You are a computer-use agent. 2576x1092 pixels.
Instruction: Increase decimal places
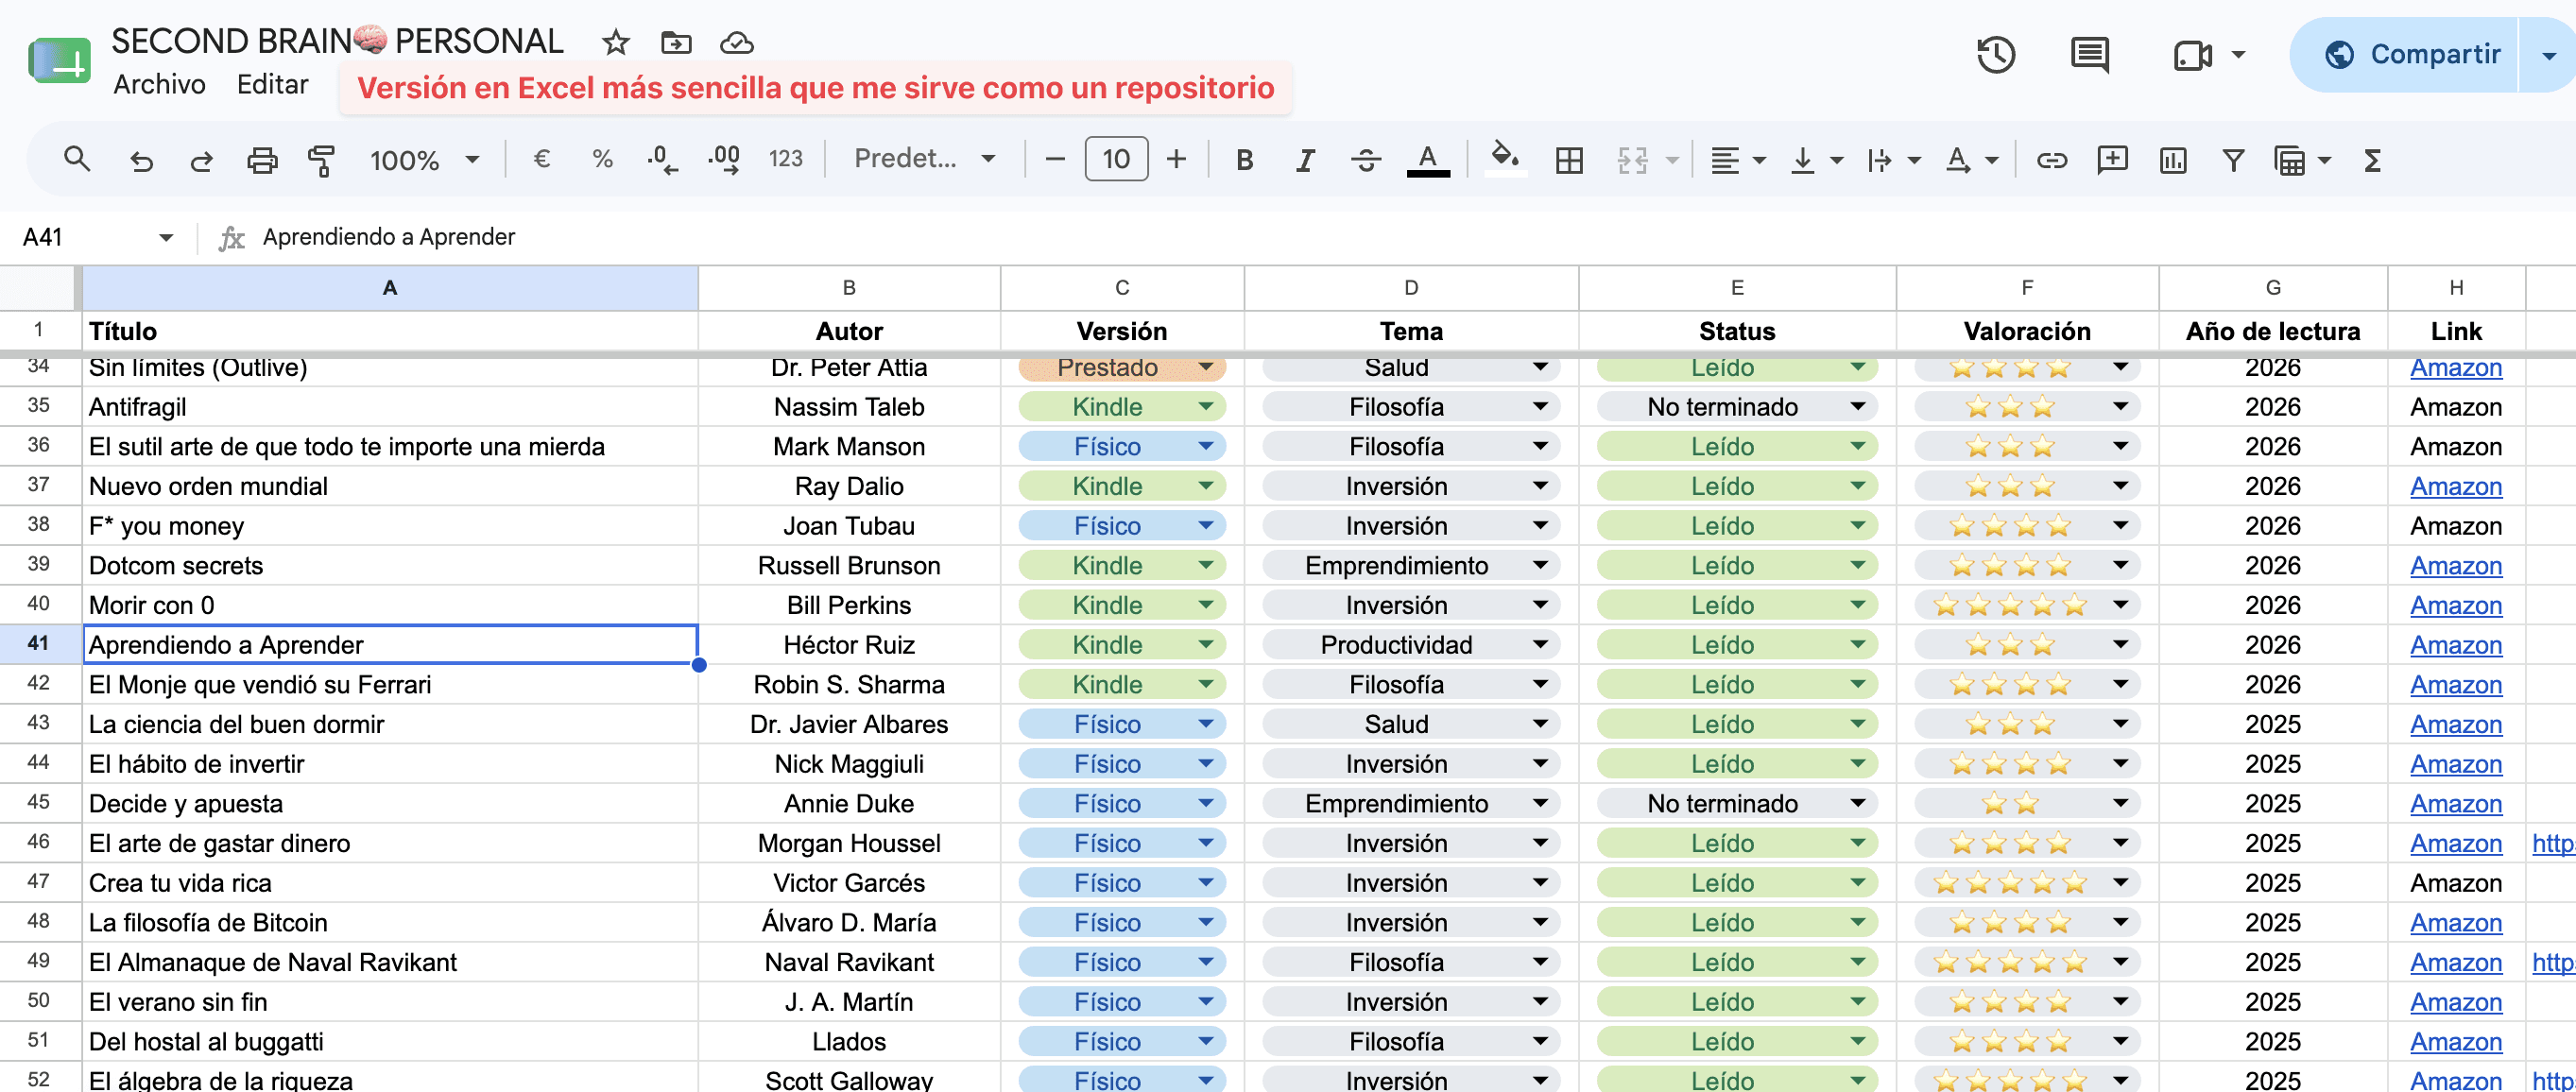724,159
